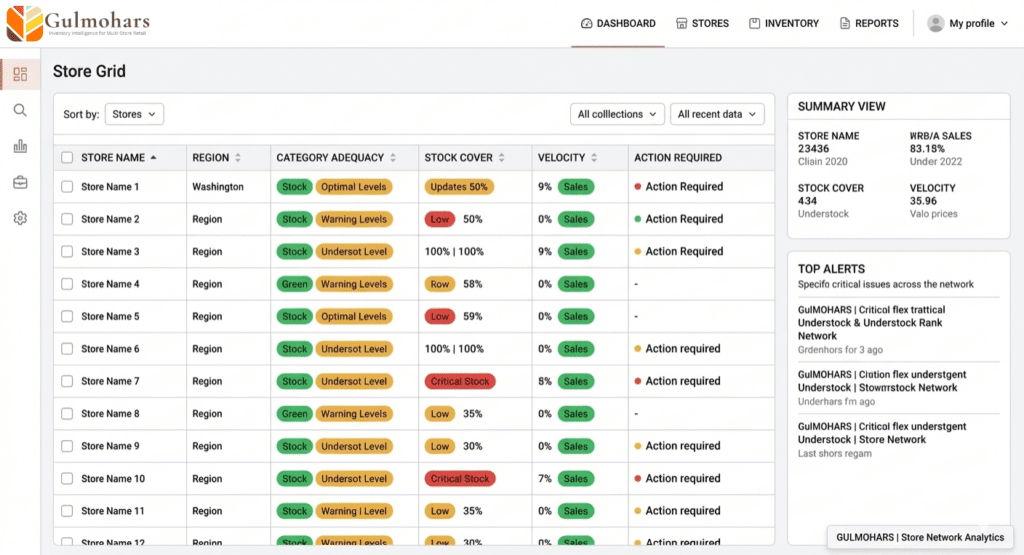Sort by the STOCK COVER column arrows

pos(502,157)
